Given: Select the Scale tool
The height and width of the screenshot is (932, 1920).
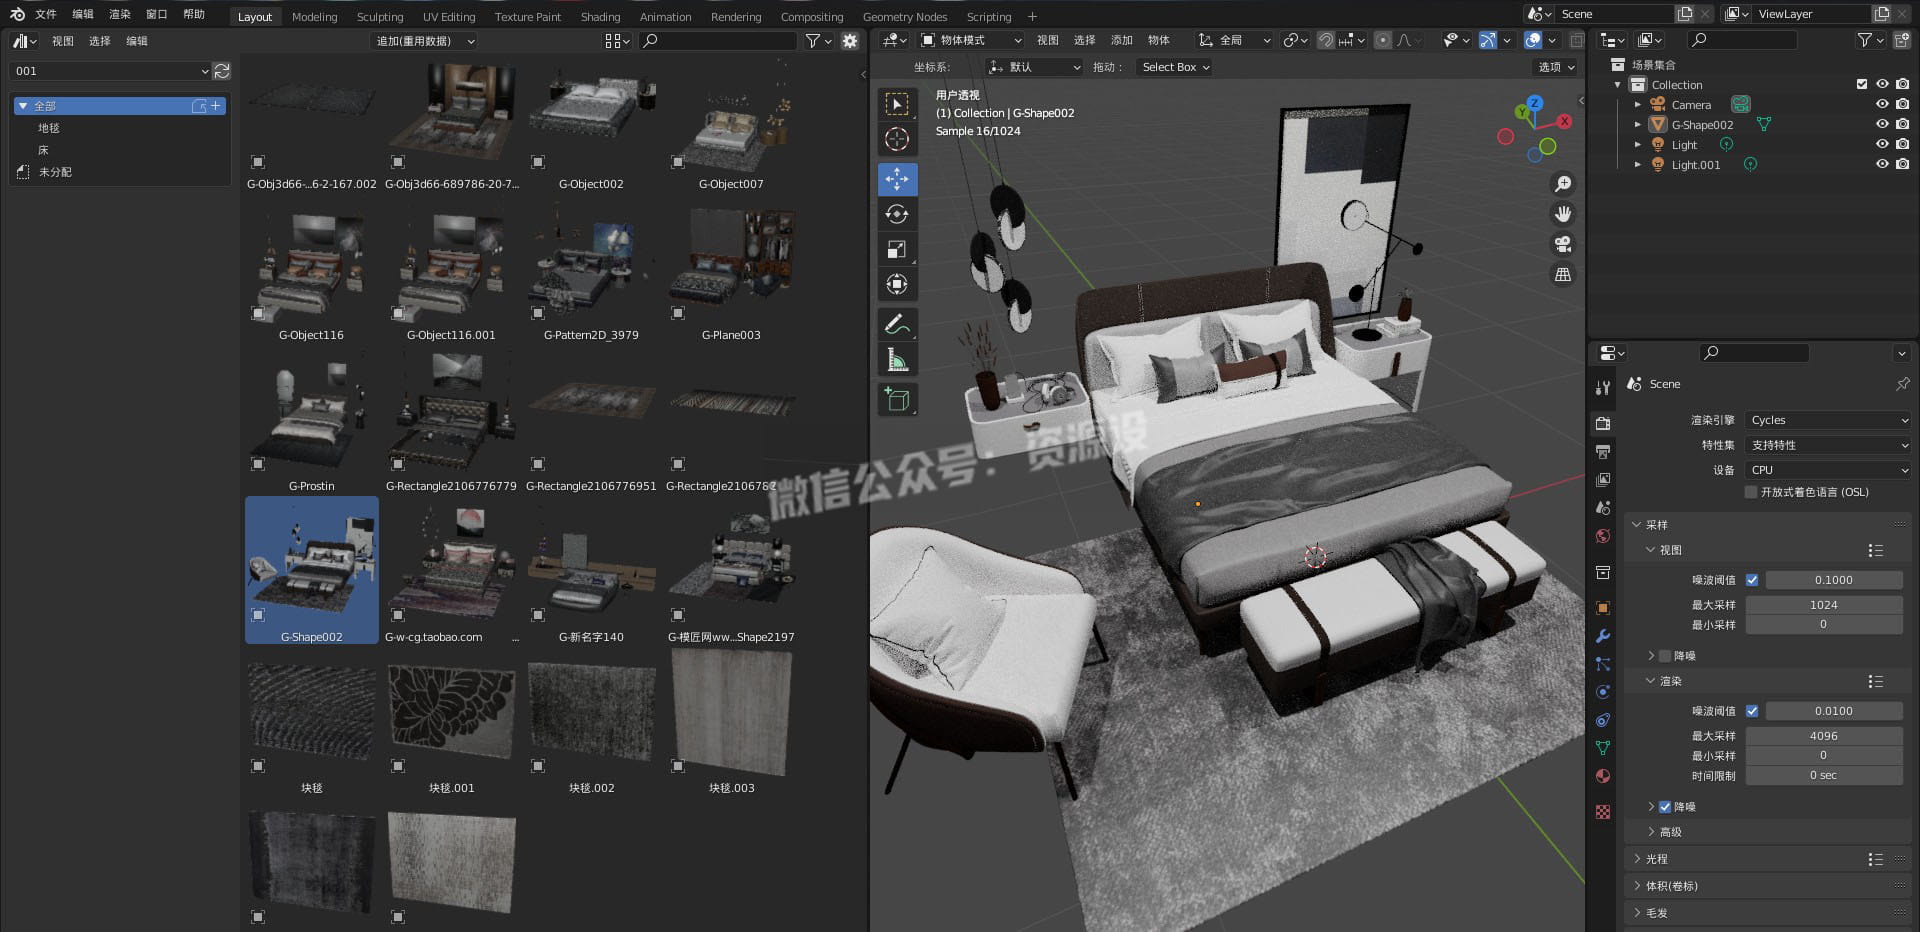Looking at the screenshot, I should click(897, 249).
